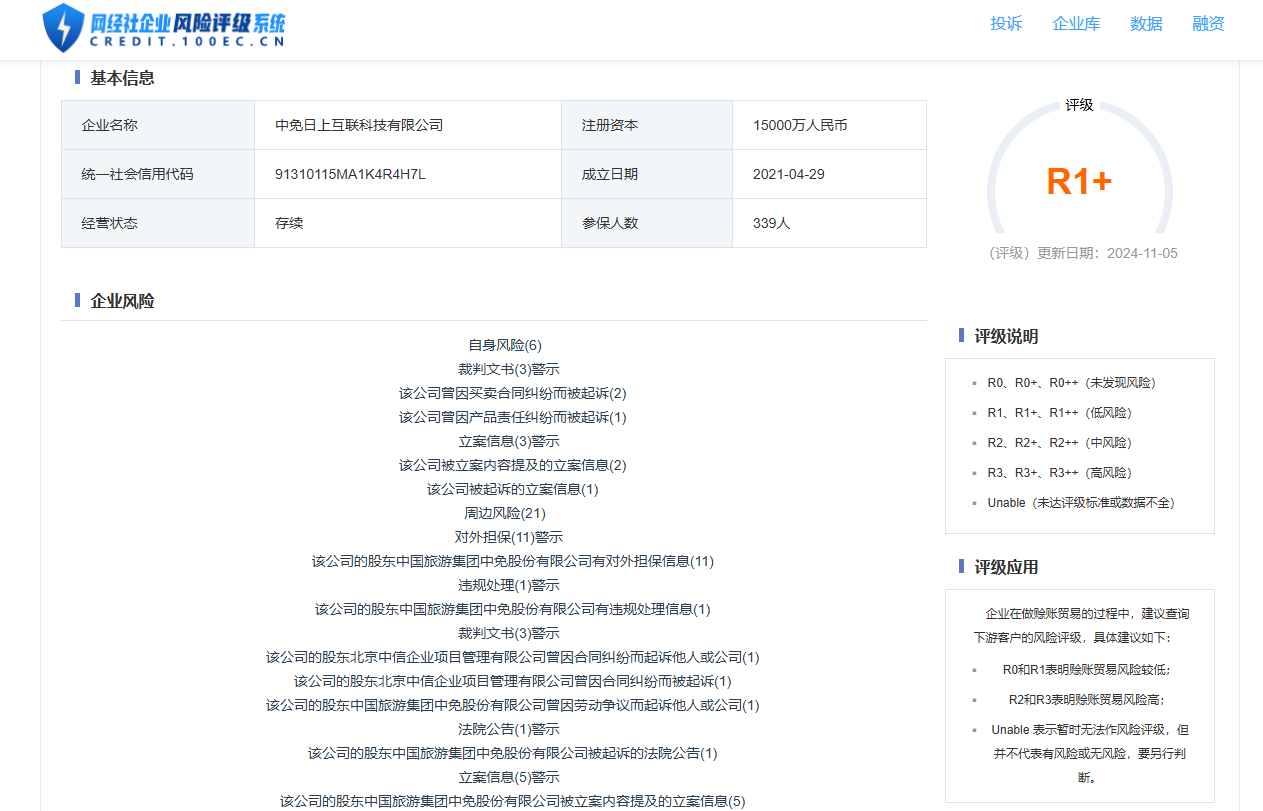Expand the 立案信息(5)警示 entry
This screenshot has width=1263, height=811.
click(x=508, y=777)
